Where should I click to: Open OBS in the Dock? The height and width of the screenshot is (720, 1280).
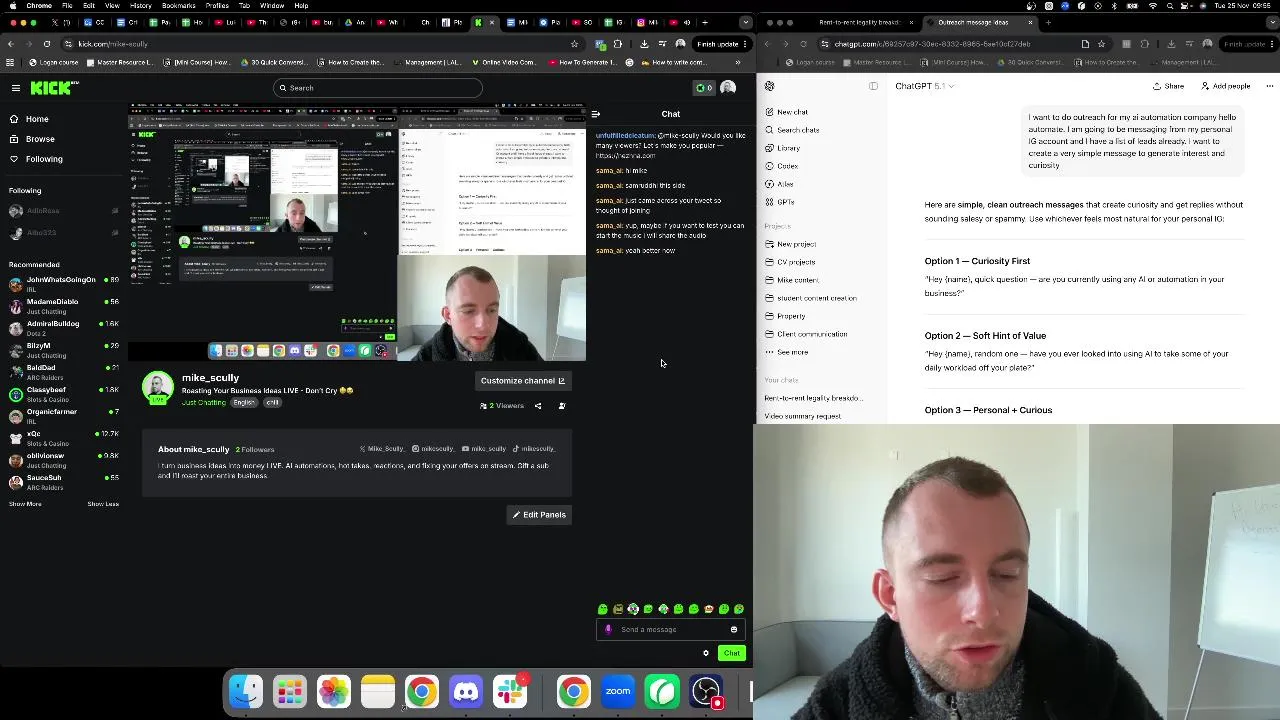706,691
